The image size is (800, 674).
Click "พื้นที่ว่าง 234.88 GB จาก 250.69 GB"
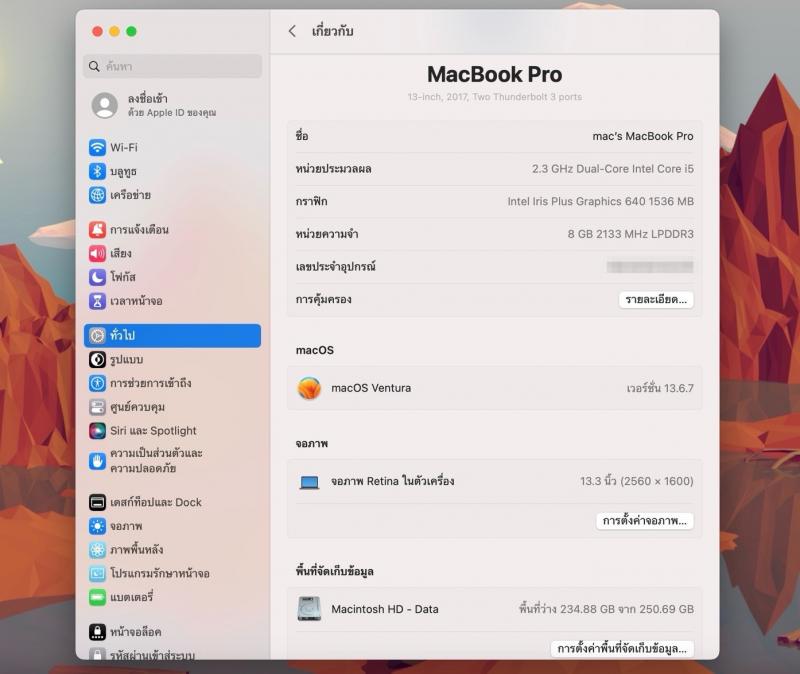click(x=606, y=609)
